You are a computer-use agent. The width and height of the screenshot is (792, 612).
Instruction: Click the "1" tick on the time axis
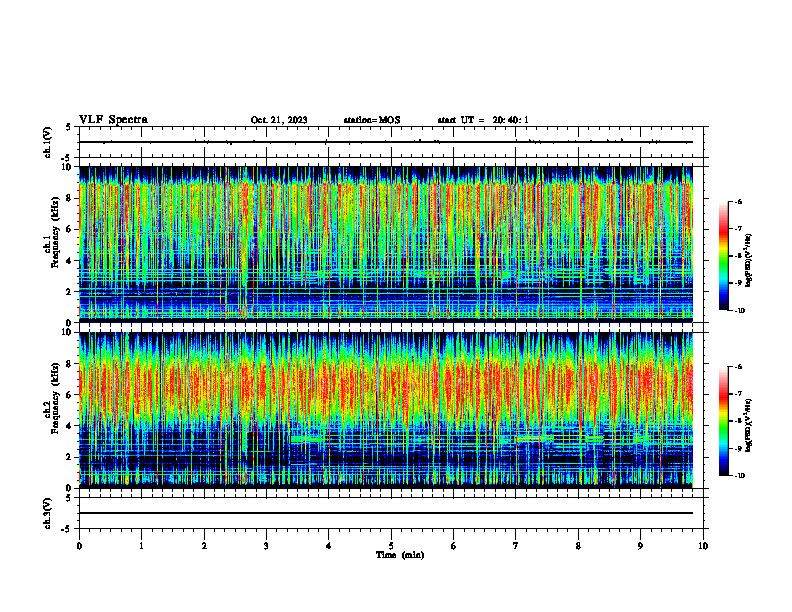pyautogui.click(x=141, y=546)
